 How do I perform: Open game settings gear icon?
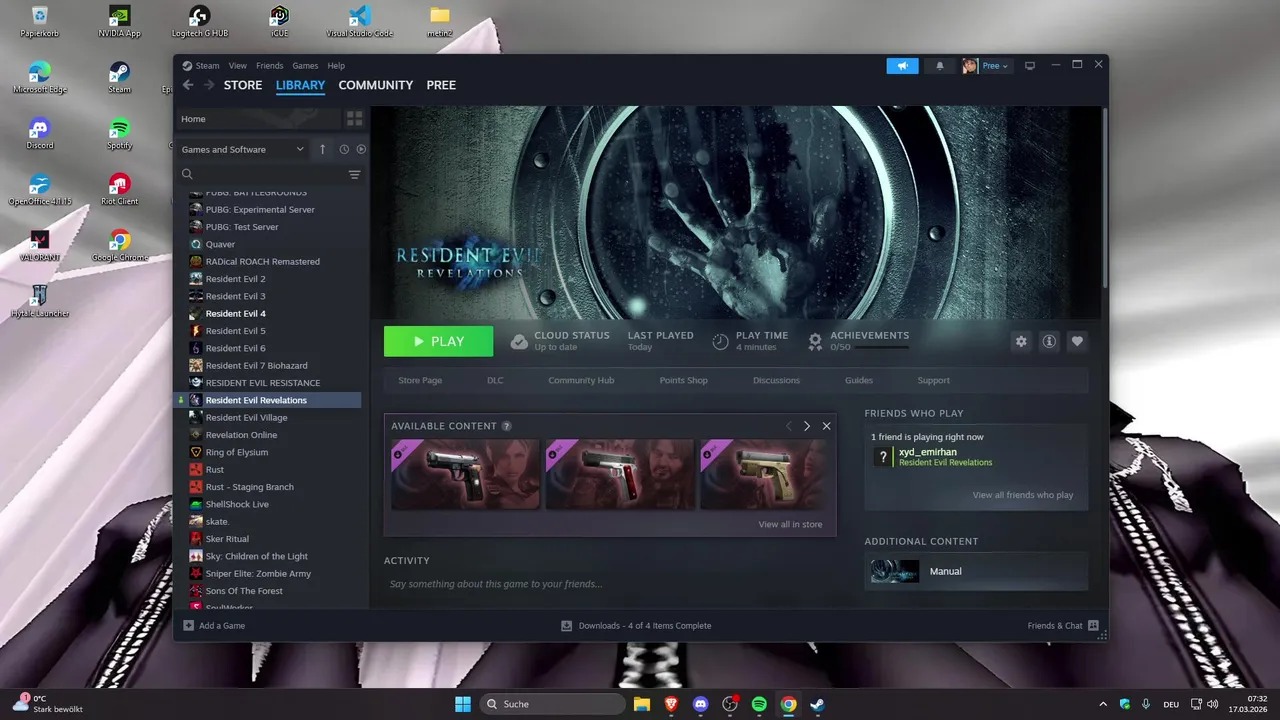click(x=1021, y=341)
